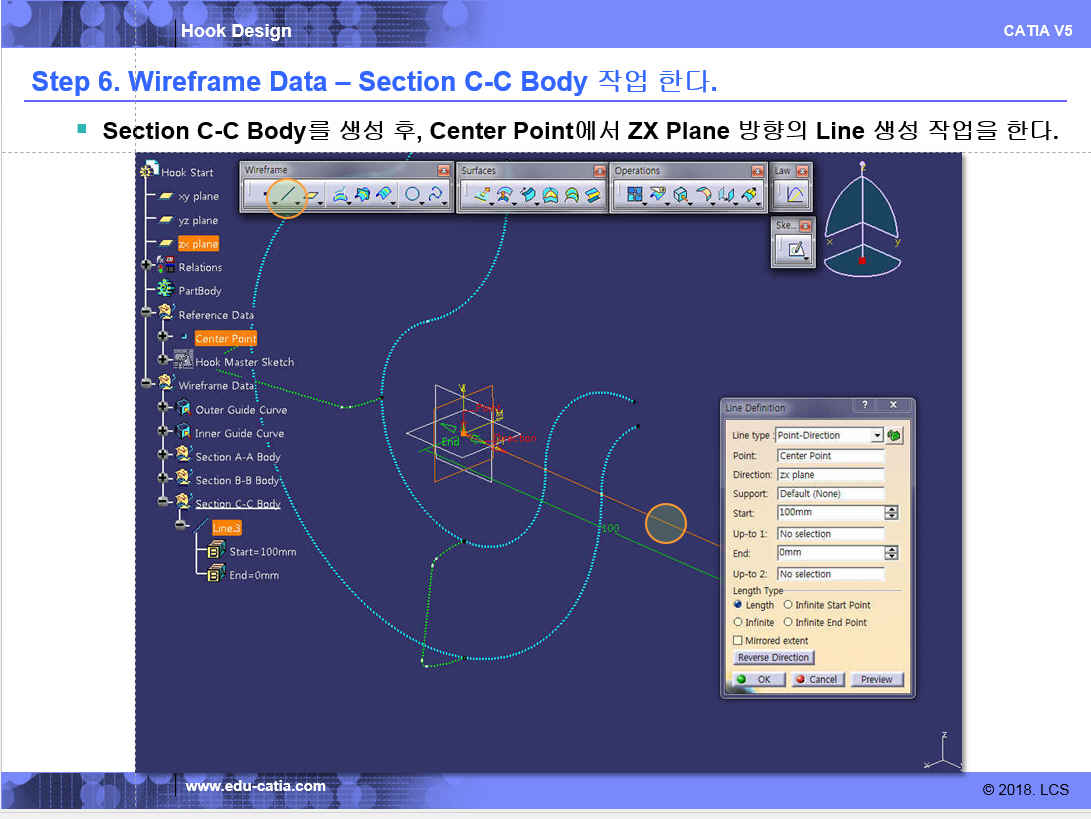Select the yz plane tree item
The image size is (1091, 819).
[197, 220]
